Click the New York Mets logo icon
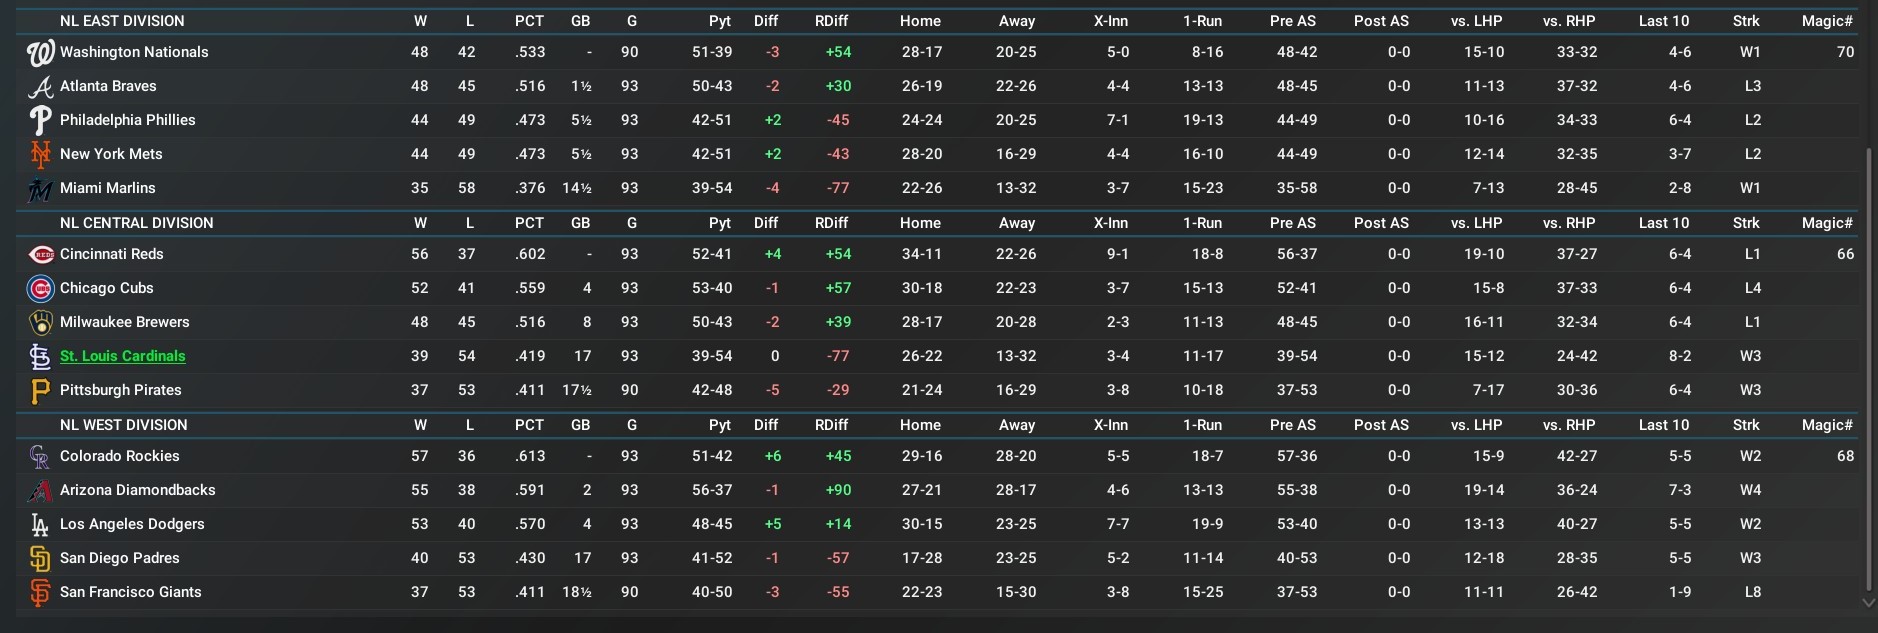 coord(40,155)
